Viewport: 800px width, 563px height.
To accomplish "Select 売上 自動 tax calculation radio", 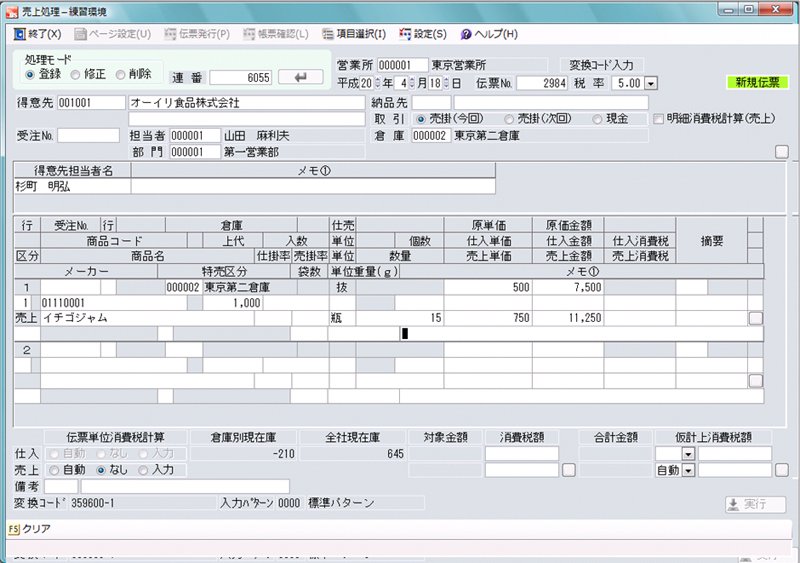I will pos(54,470).
